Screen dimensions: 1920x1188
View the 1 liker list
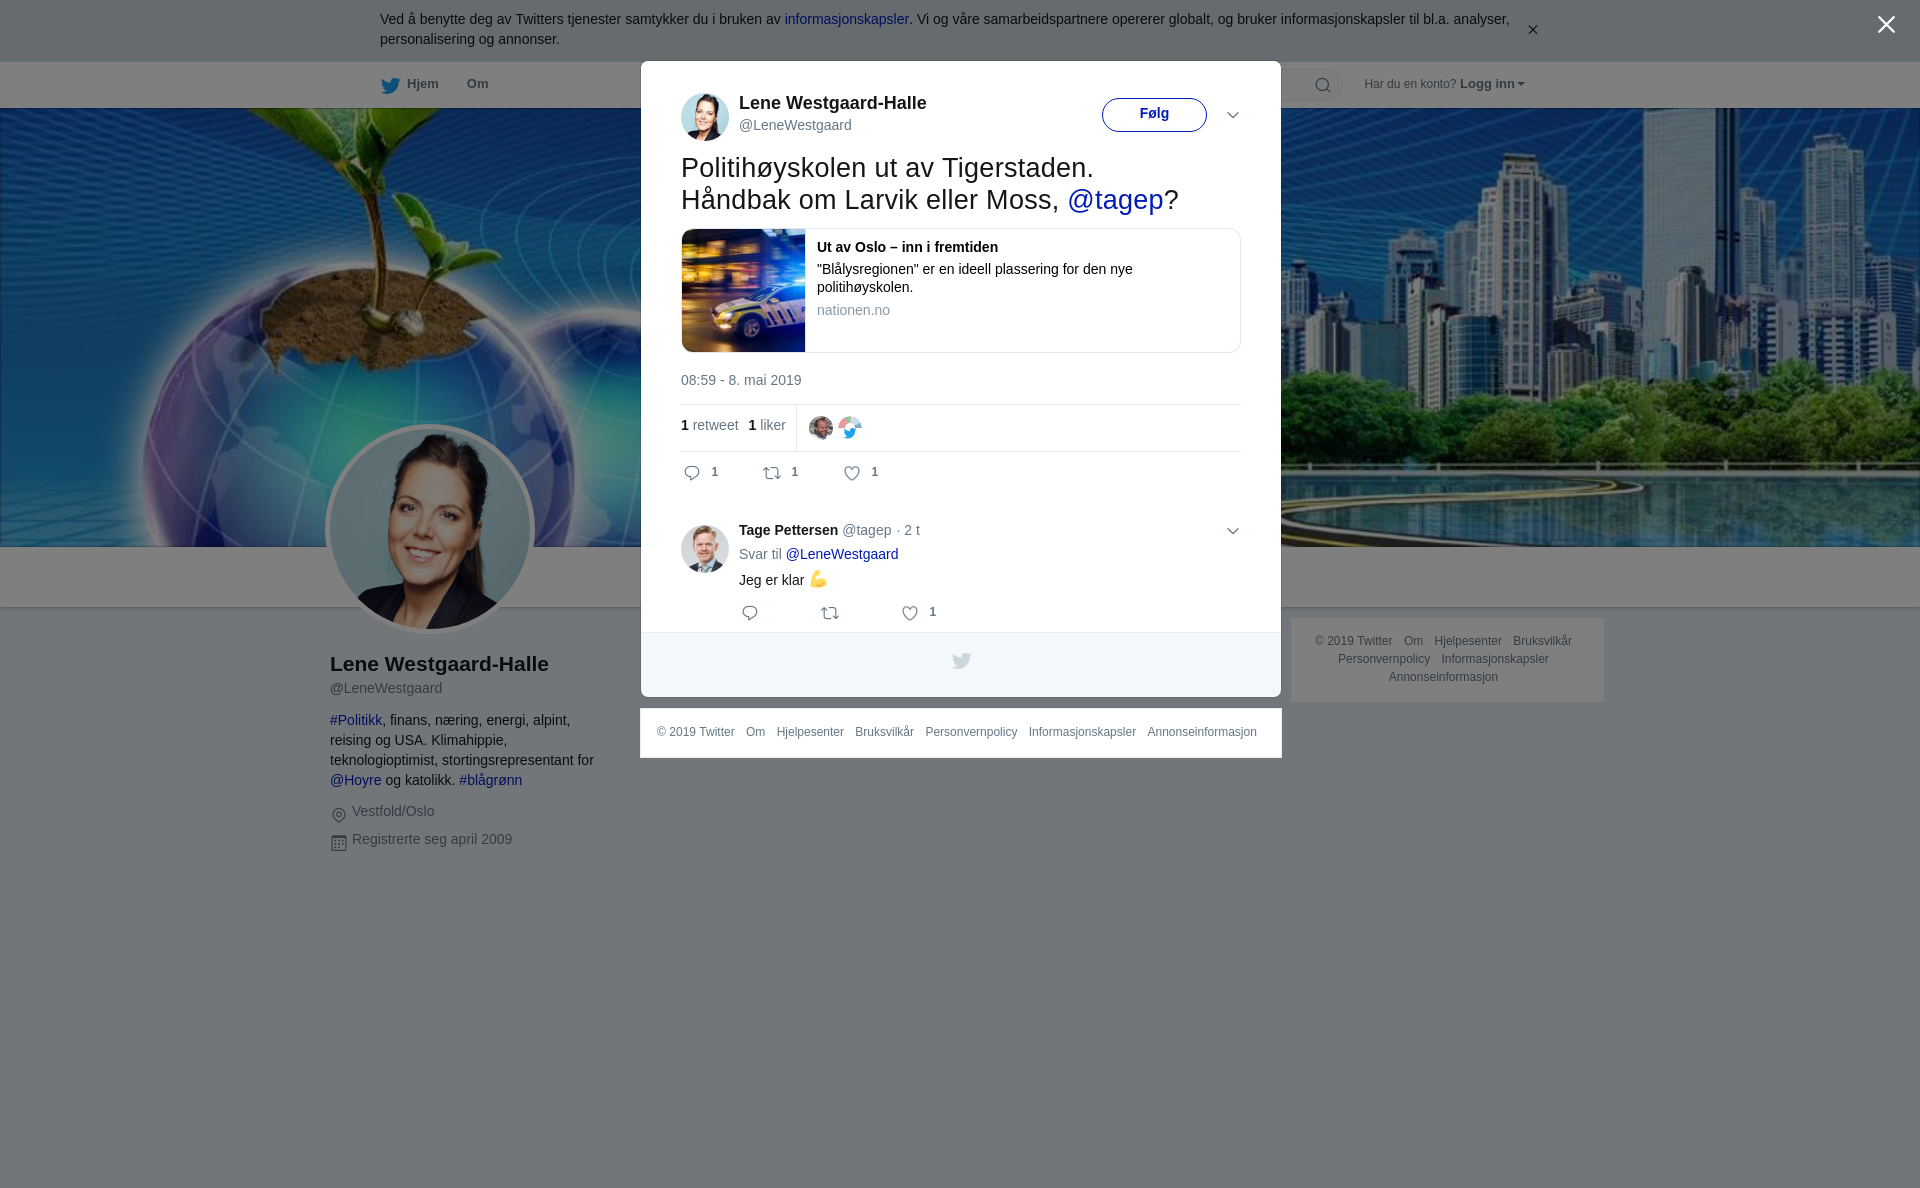(767, 425)
